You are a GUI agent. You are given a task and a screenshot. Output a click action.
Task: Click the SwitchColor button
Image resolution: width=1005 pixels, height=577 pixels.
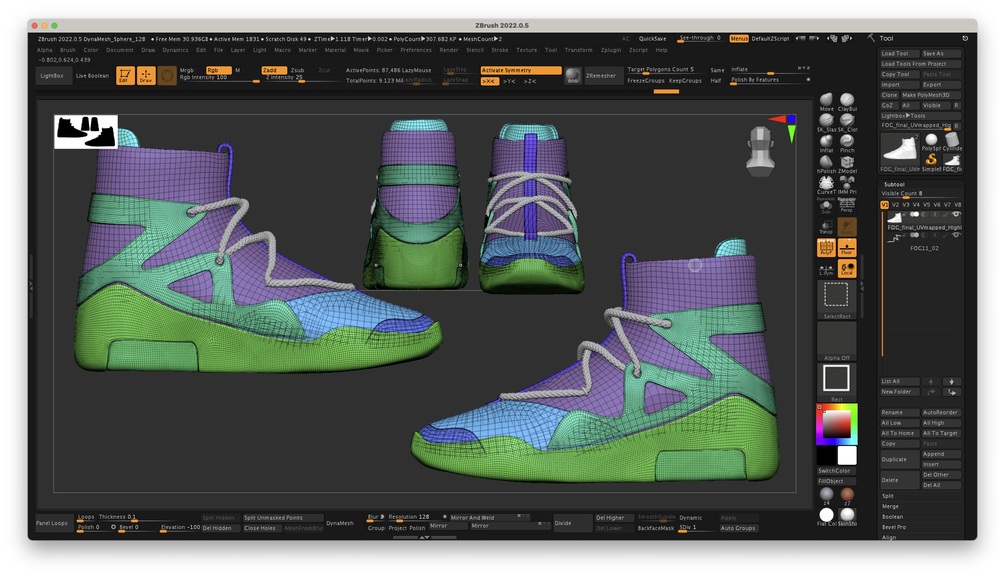[836, 471]
